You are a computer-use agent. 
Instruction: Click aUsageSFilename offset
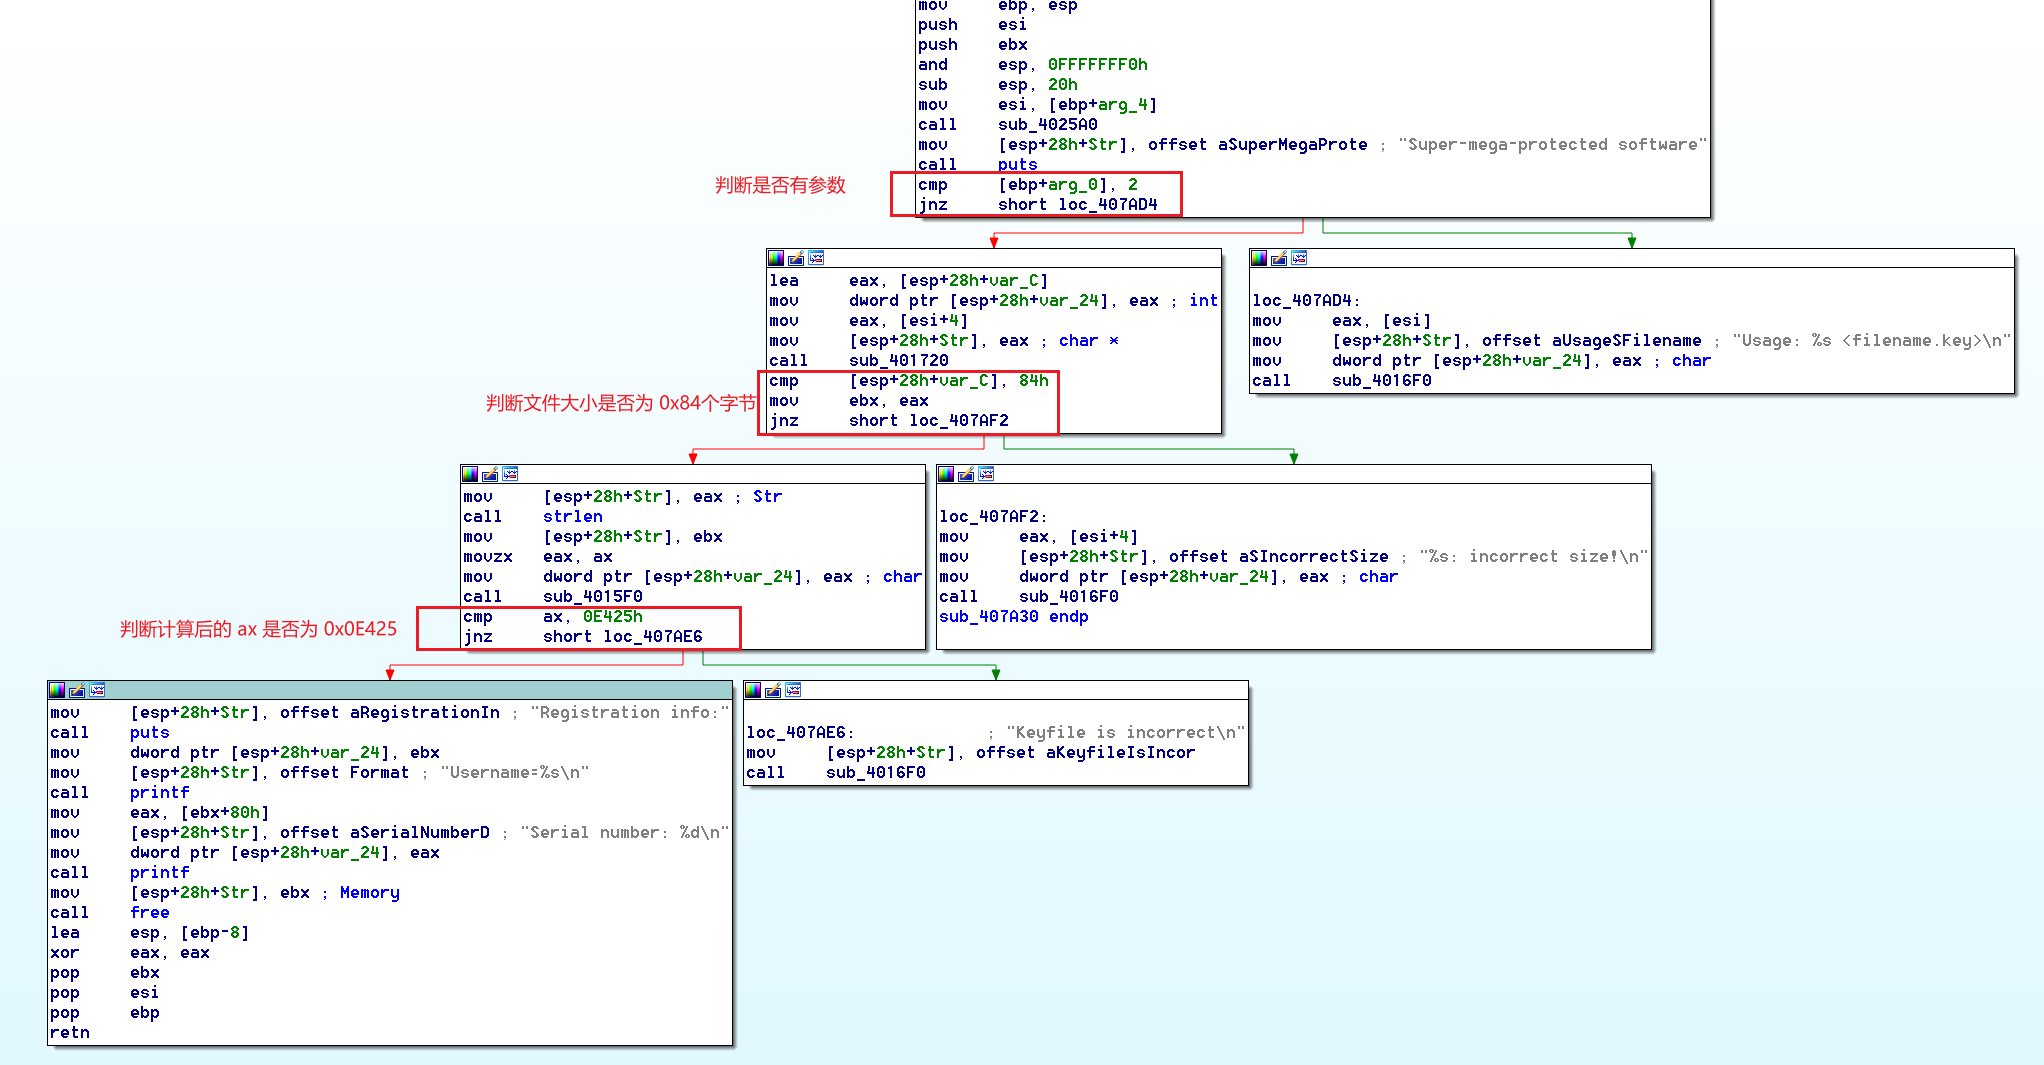coord(1626,341)
